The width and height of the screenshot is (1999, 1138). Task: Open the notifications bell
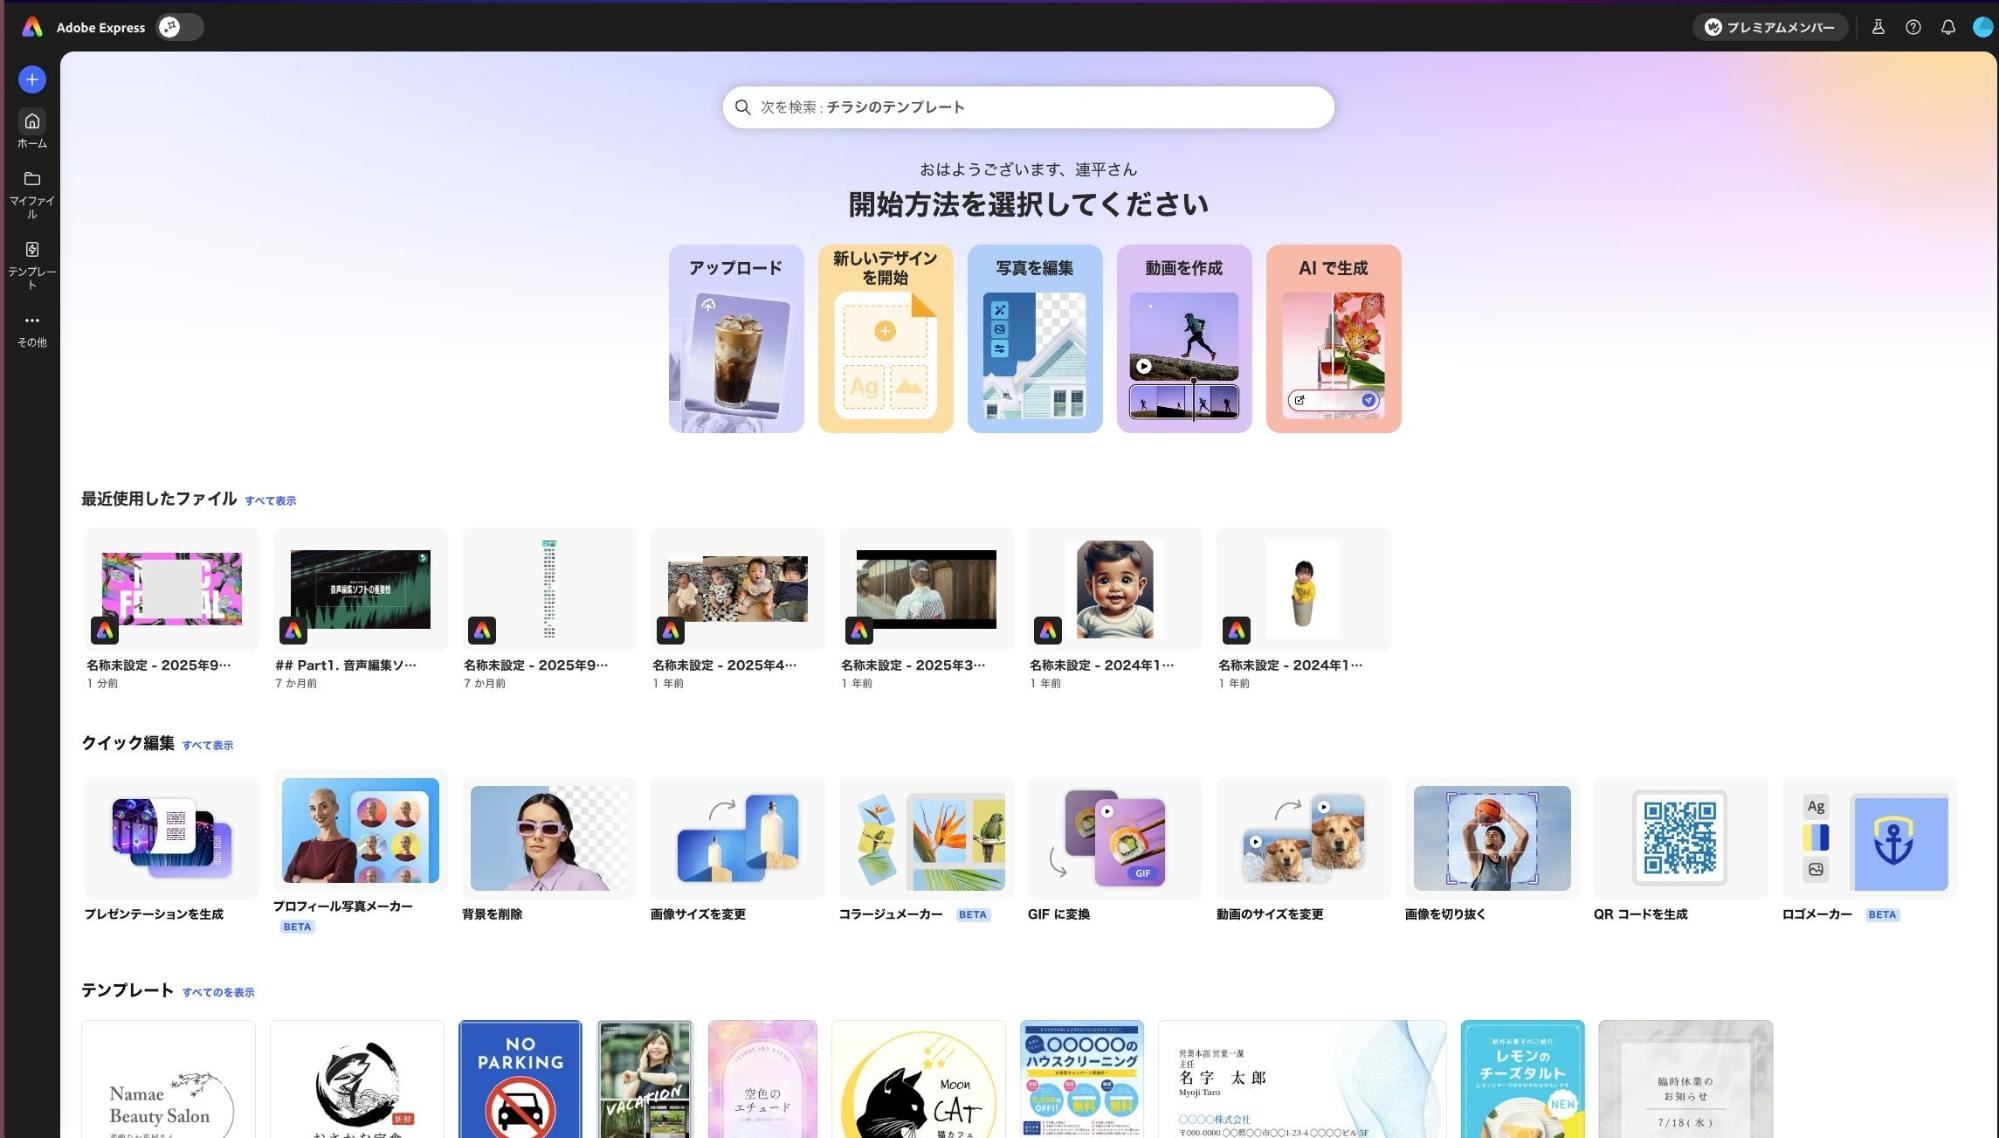(x=1948, y=27)
